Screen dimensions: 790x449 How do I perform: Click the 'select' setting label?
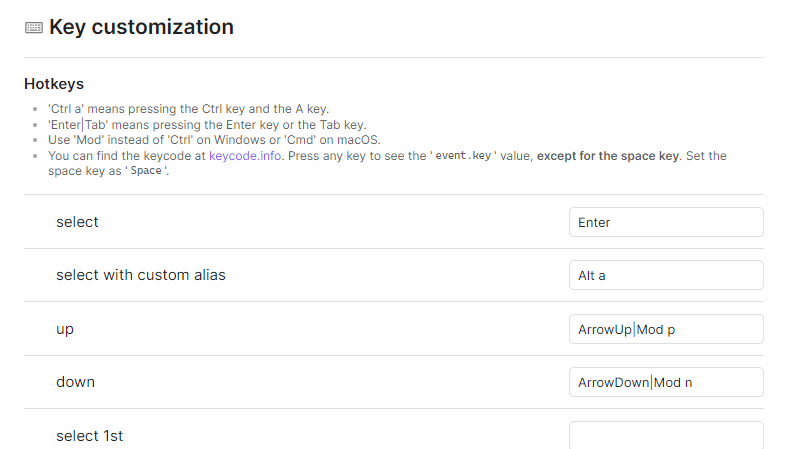tap(77, 222)
